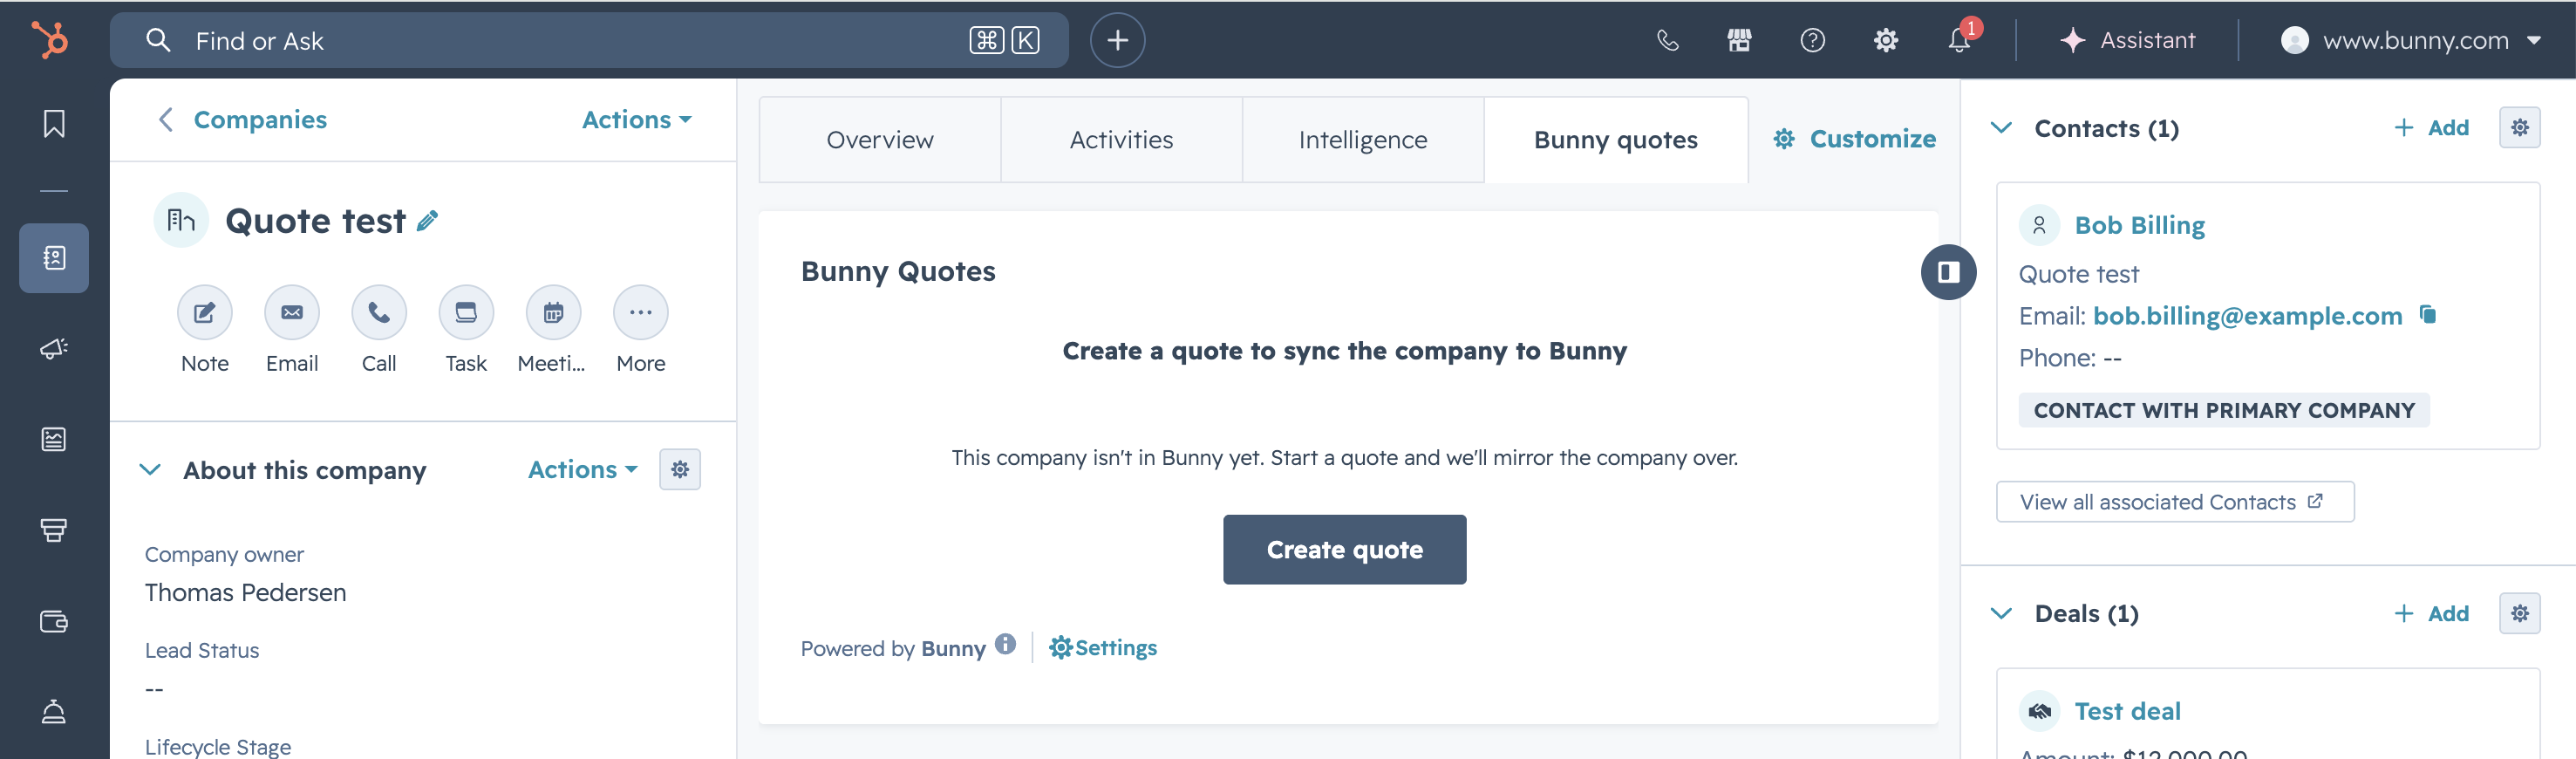Focus the Find or Ask search field
The image size is (2576, 759).
coord(589,40)
